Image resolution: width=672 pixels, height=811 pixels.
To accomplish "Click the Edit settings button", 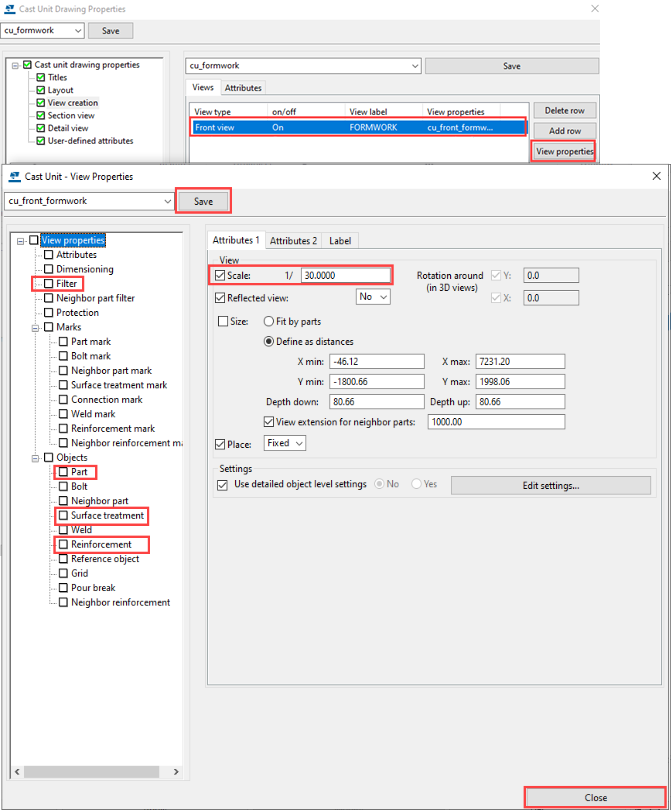I will 550,486.
